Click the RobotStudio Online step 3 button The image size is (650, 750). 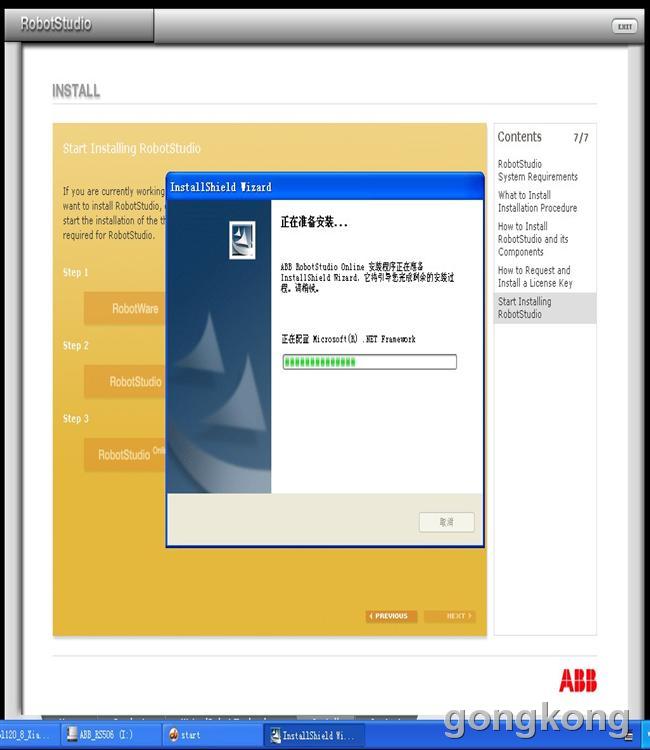click(125, 454)
